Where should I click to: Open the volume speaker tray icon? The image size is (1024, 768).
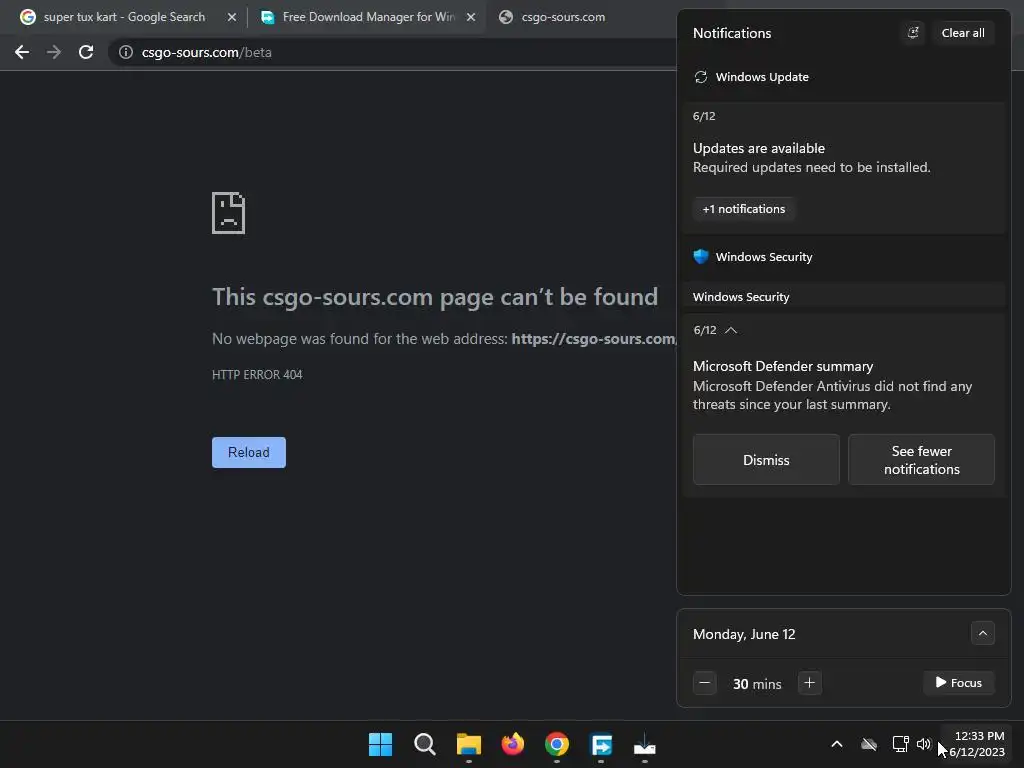(x=923, y=744)
